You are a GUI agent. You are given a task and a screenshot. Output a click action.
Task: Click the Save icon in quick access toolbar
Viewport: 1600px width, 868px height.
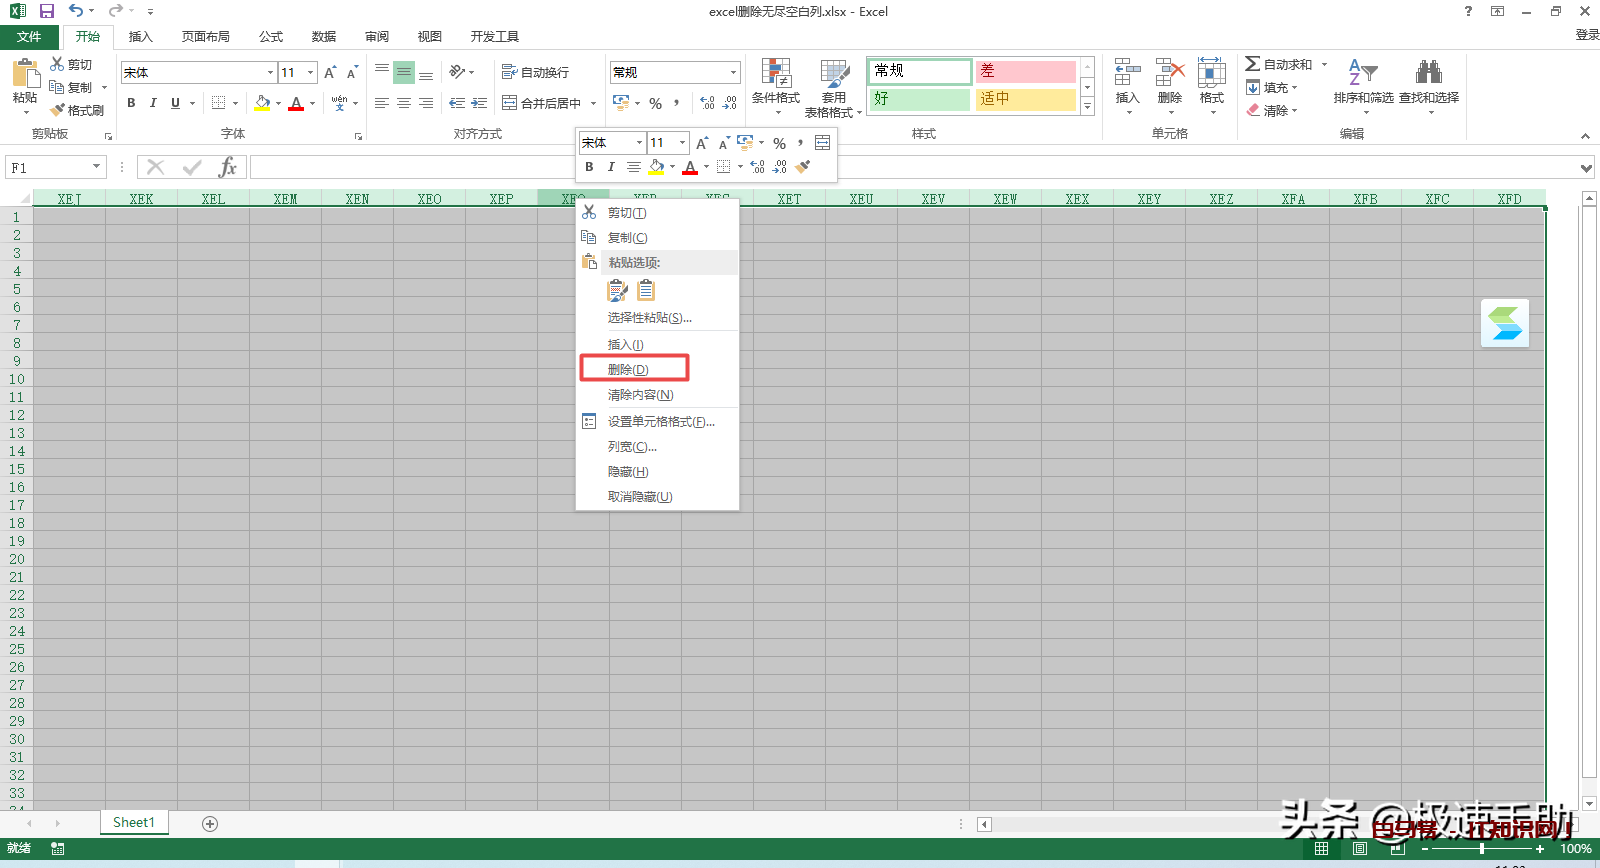[46, 11]
